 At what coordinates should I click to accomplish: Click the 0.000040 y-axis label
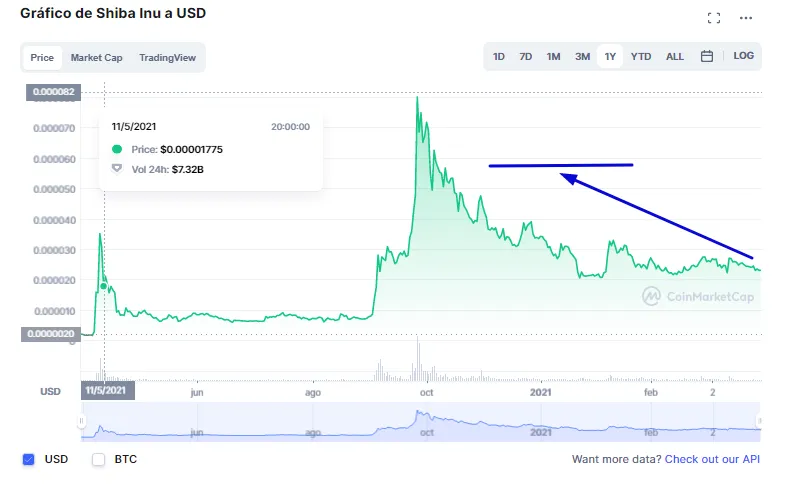[54, 220]
